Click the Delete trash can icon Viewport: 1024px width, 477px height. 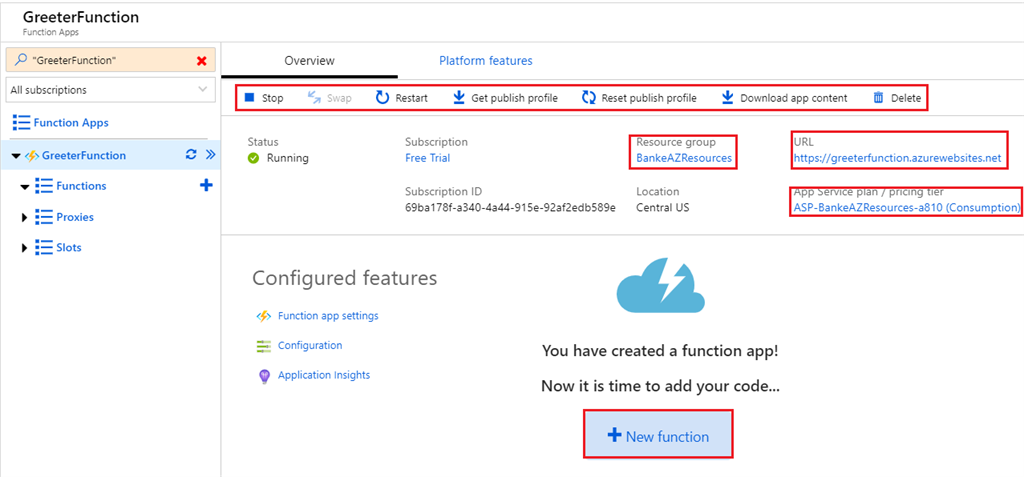878,98
